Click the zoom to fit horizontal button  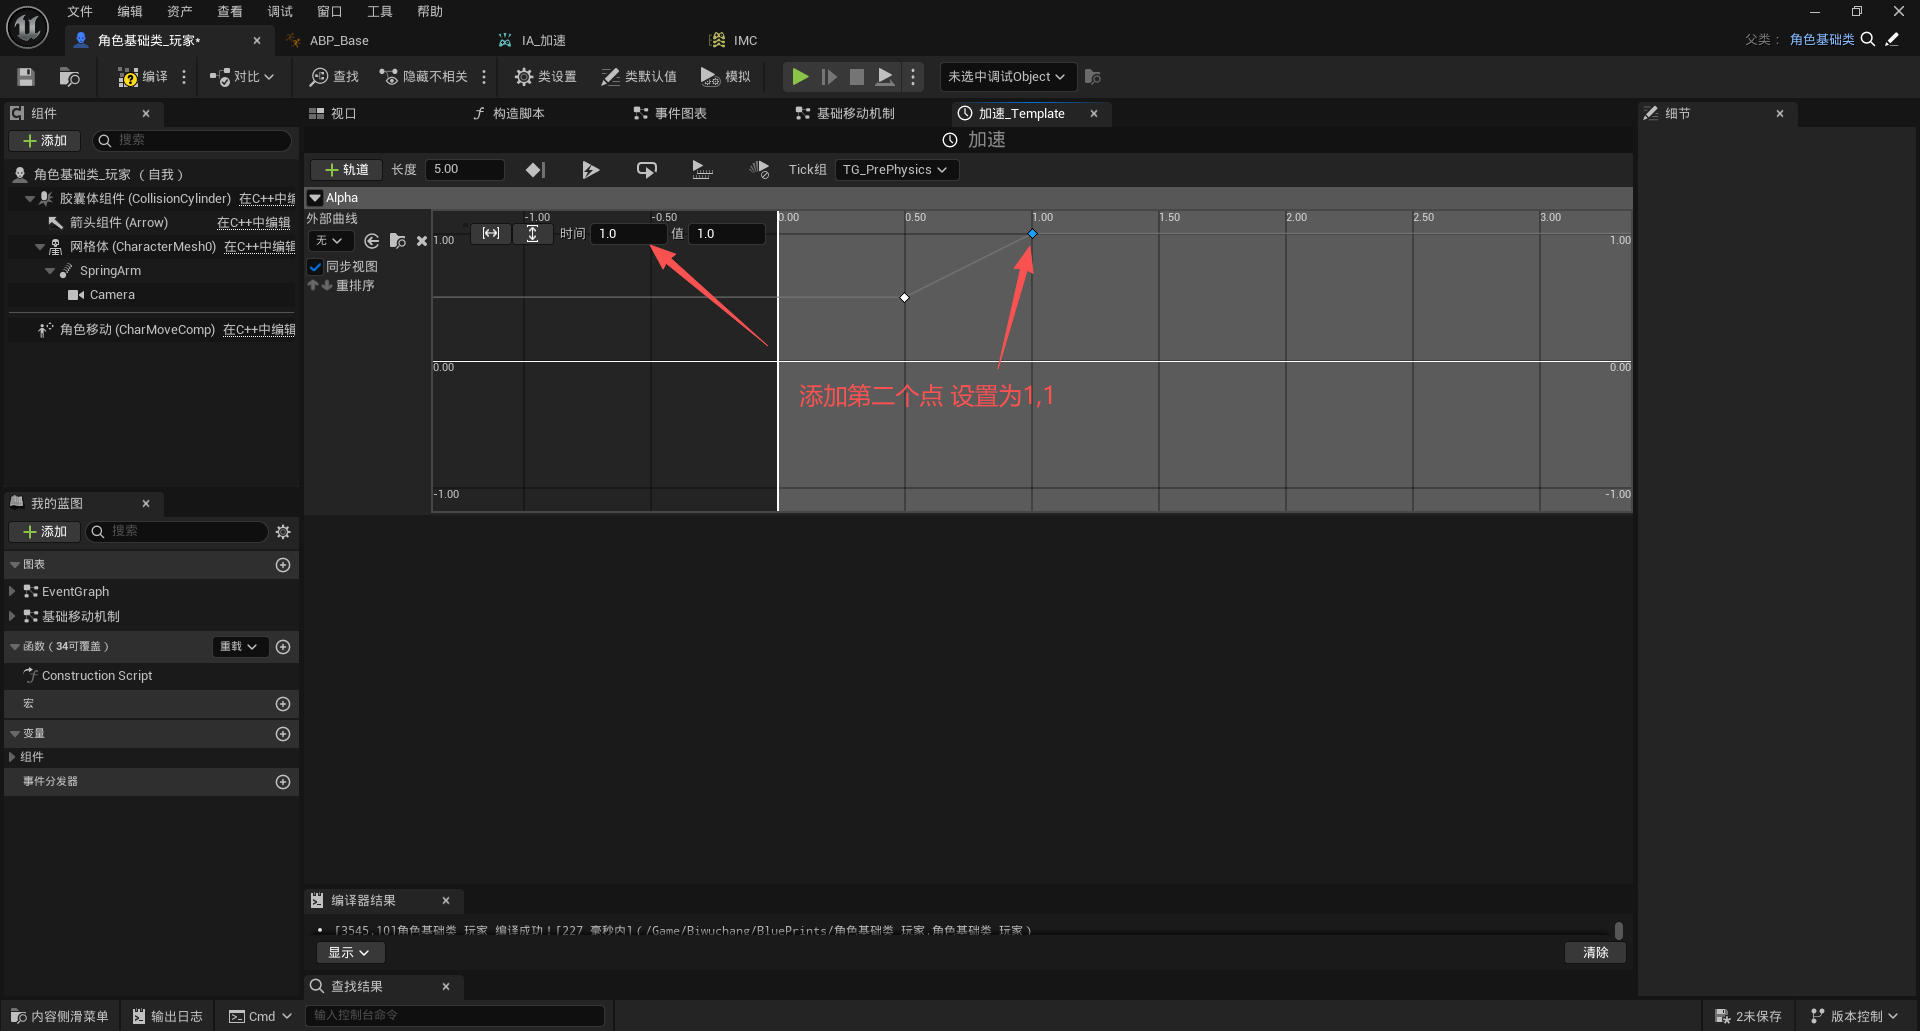(491, 233)
